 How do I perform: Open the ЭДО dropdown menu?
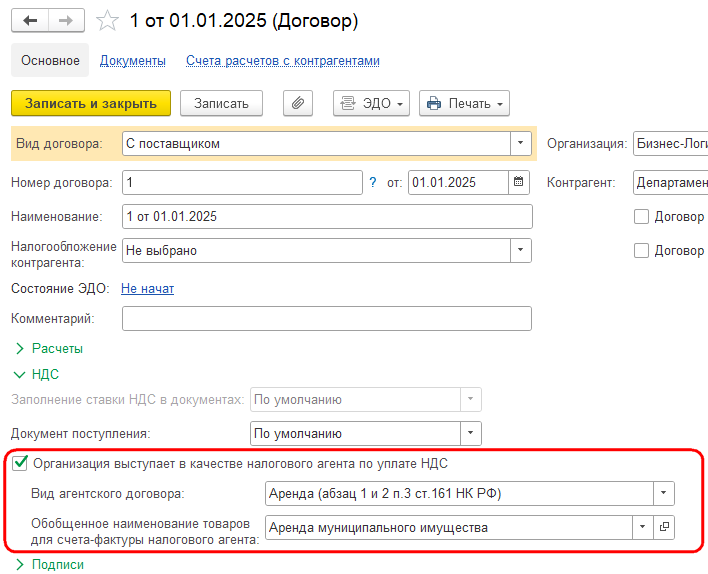(x=371, y=103)
